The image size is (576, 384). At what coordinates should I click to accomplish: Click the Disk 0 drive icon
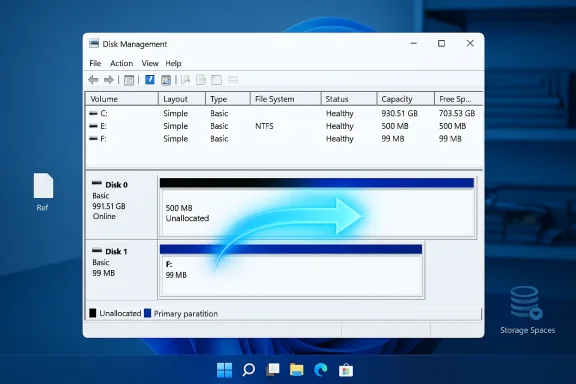pyautogui.click(x=97, y=183)
